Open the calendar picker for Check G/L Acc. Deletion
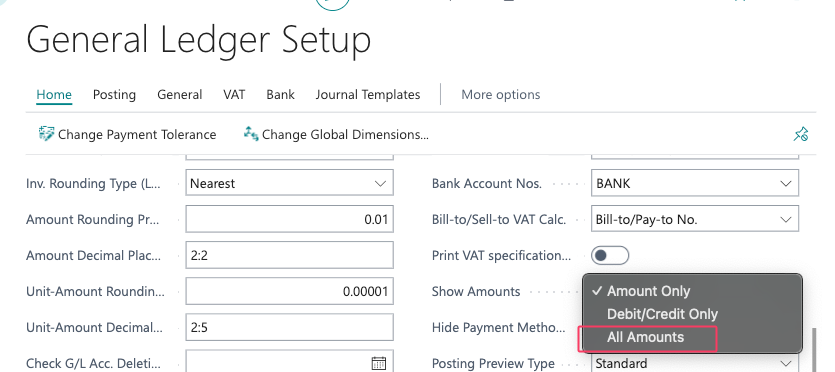835x372 pixels. [378, 363]
